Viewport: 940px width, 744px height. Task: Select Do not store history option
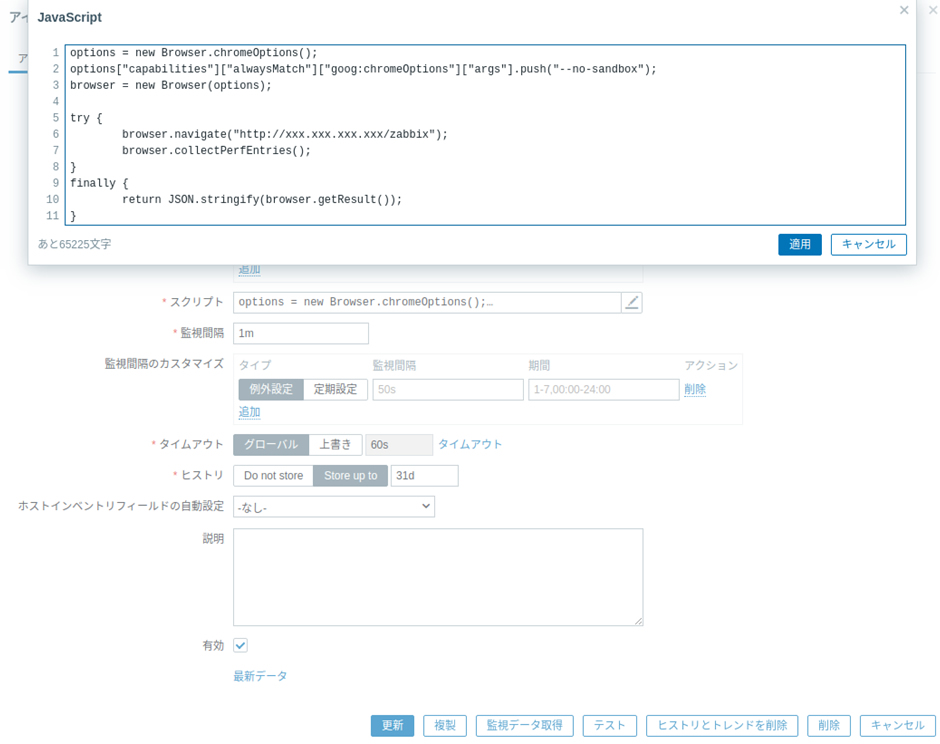coord(273,475)
